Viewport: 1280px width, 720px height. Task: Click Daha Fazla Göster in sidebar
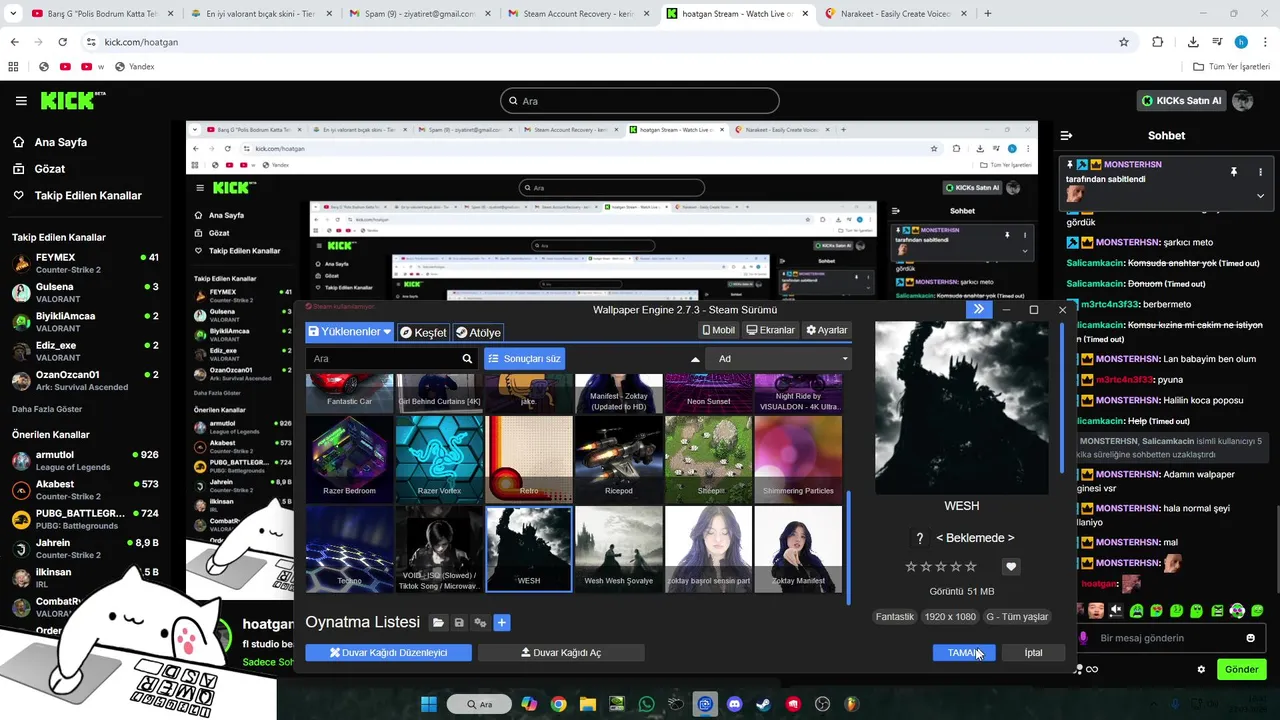47,409
